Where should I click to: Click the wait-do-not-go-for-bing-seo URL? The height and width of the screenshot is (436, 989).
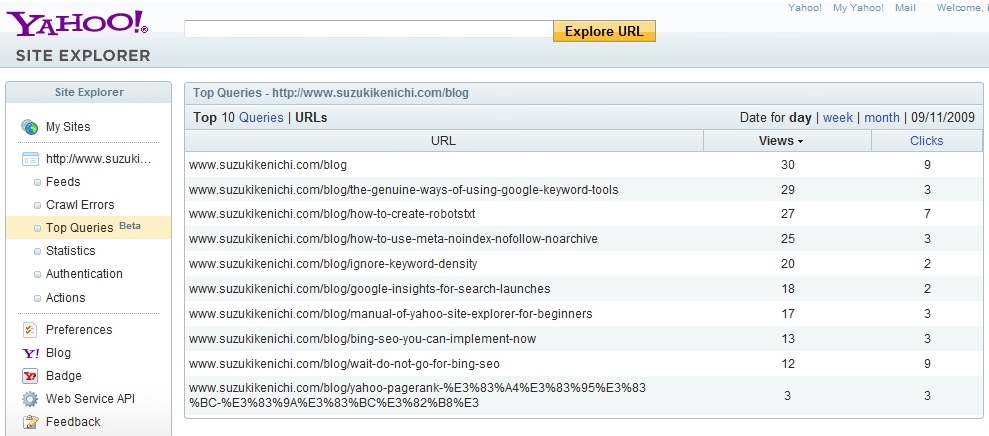pos(344,364)
